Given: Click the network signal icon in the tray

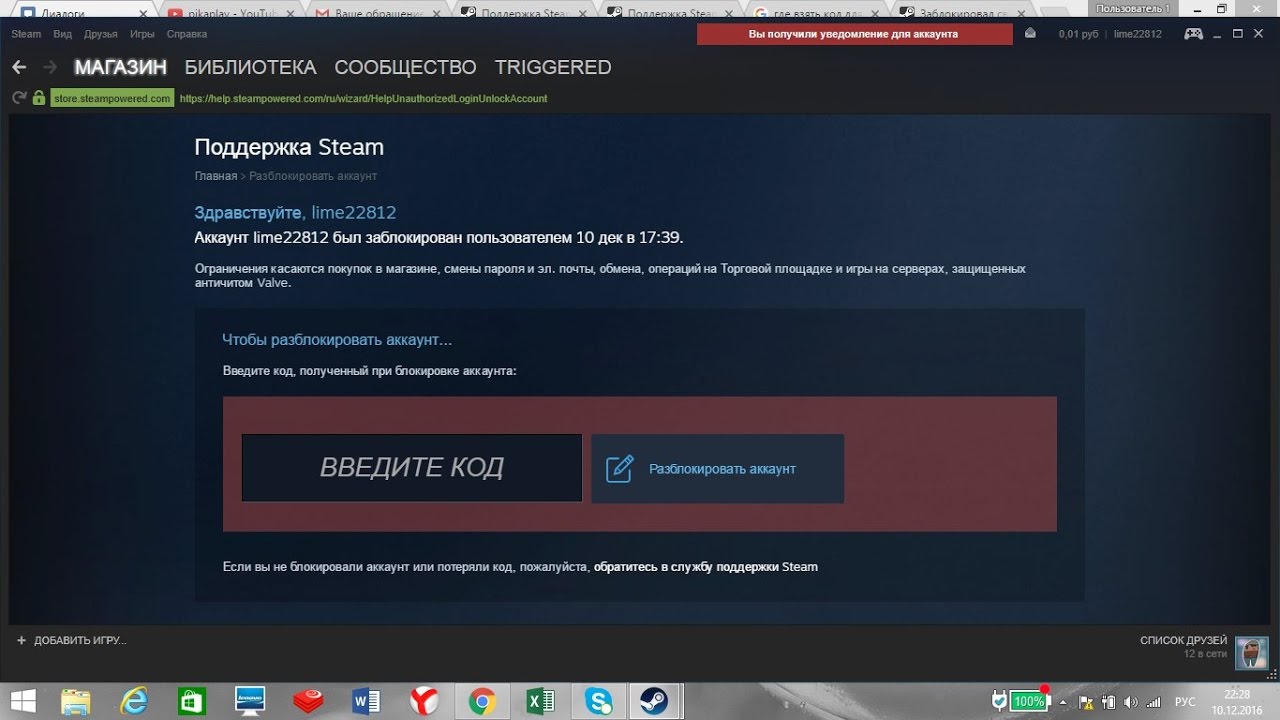Looking at the screenshot, I should pyautogui.click(x=1154, y=701).
